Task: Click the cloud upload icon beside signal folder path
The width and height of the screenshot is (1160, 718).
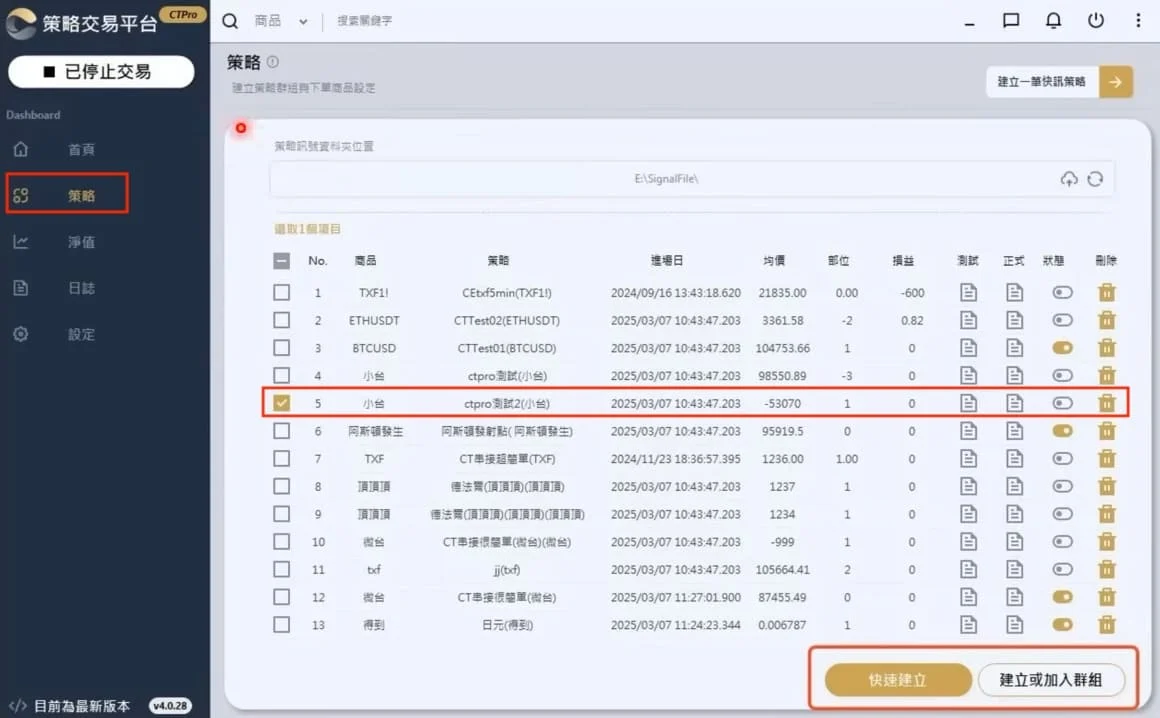Action: [x=1069, y=178]
